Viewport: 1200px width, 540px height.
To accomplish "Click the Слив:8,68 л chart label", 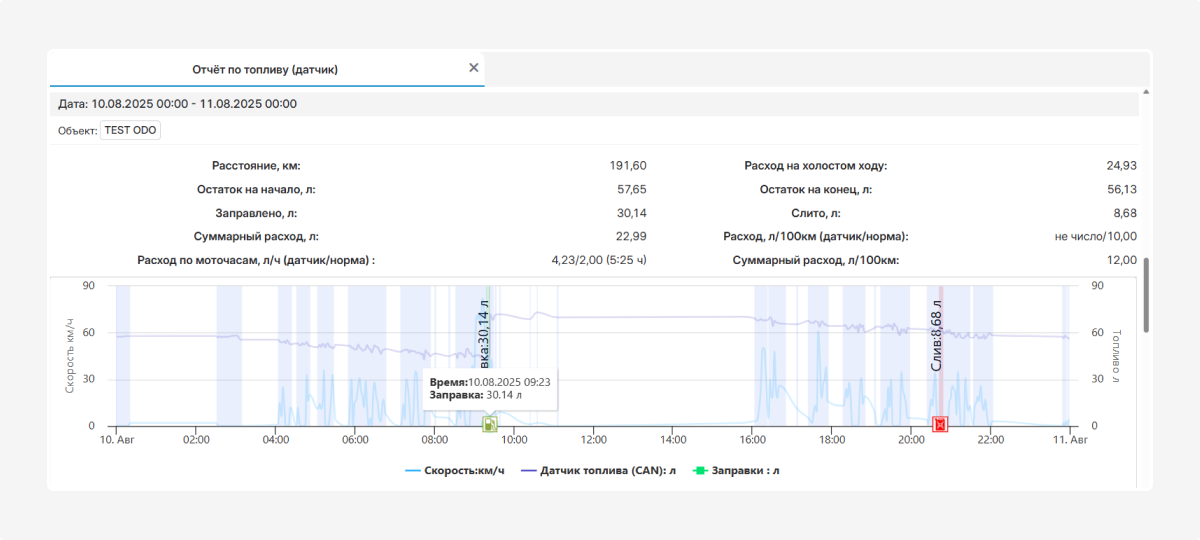I will [937, 336].
